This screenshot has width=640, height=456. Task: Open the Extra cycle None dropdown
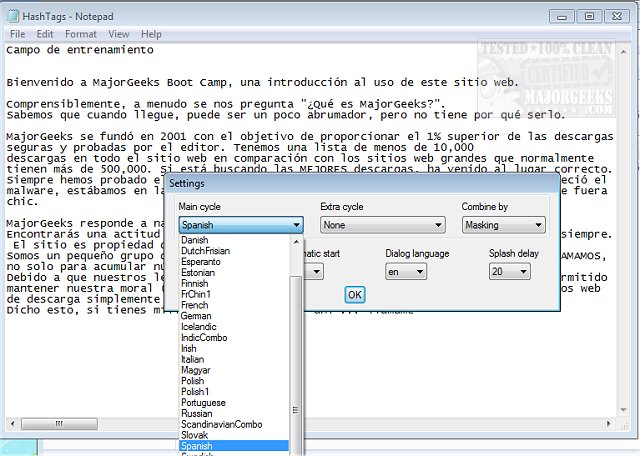click(382, 225)
